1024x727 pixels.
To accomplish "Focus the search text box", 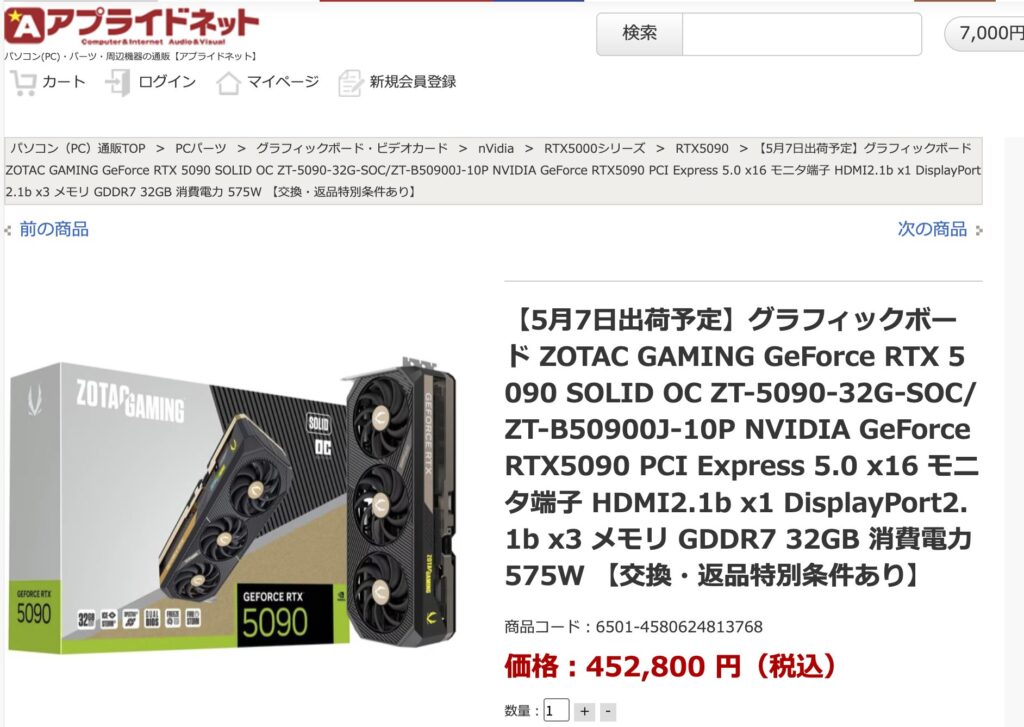I will click(x=802, y=33).
